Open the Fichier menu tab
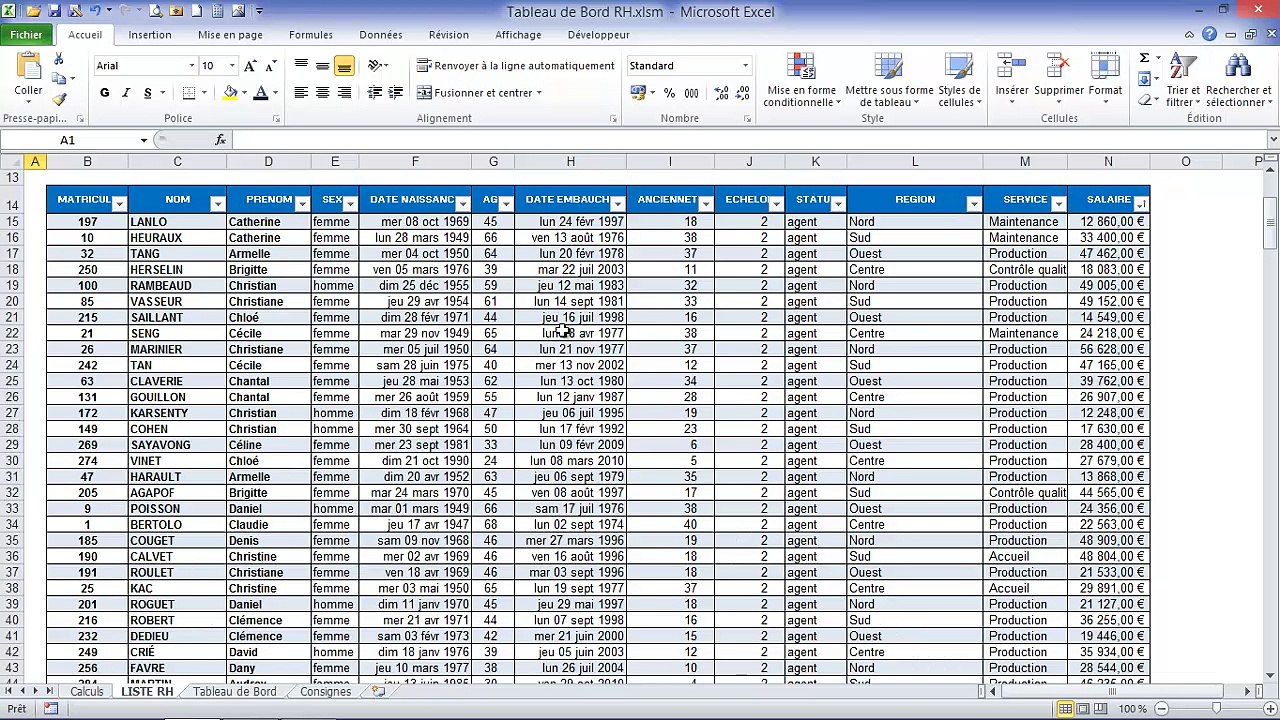 [27, 35]
